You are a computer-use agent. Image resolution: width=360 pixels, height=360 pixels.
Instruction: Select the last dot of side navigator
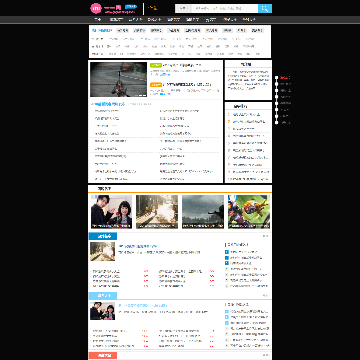tap(276, 123)
